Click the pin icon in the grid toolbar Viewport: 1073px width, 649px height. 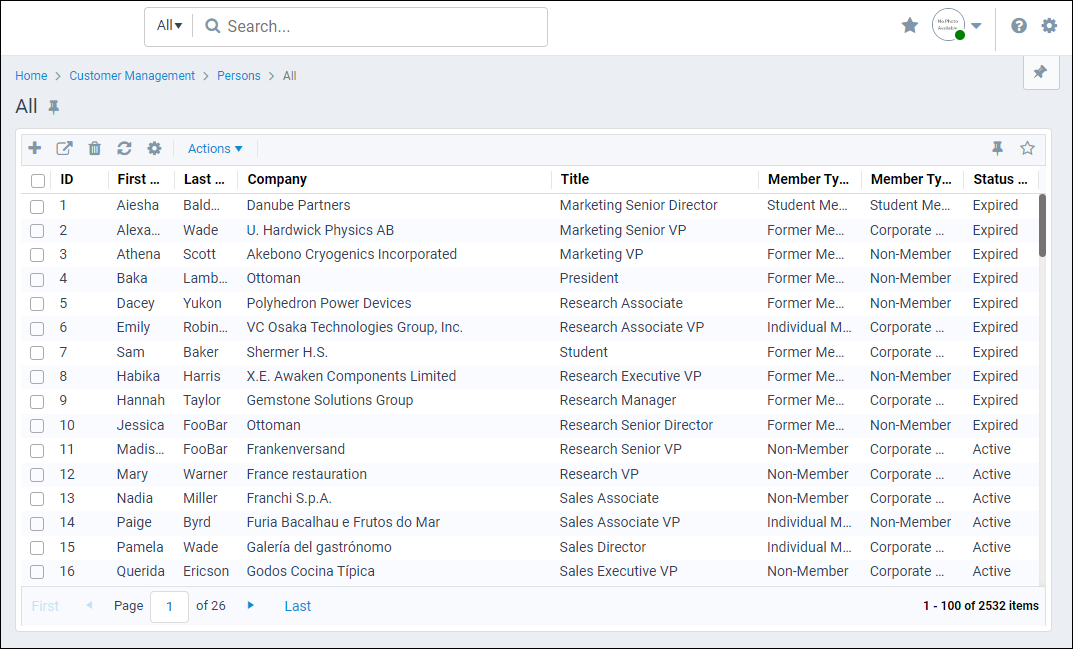tap(997, 148)
